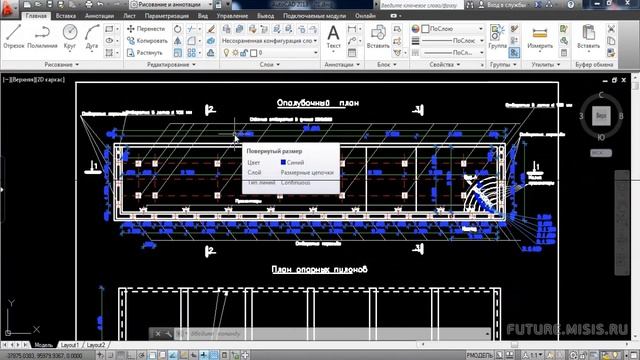The width and height of the screenshot is (640, 360).
Task: Open the ПоСлою object color dropdown
Action: click(x=452, y=29)
